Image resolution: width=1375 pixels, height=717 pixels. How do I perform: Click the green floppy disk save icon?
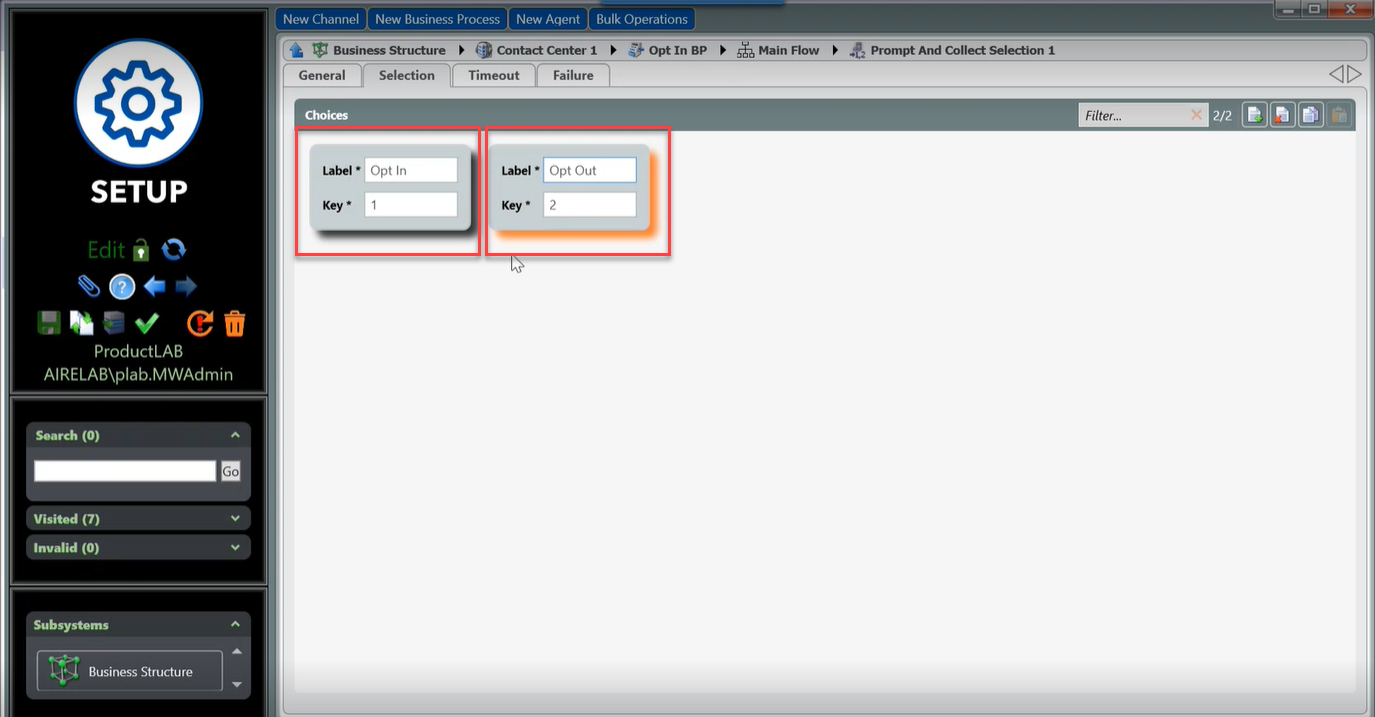click(48, 323)
